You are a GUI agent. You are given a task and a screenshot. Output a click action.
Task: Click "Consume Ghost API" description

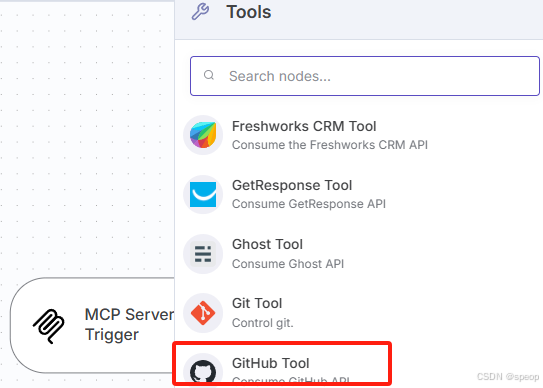[x=288, y=264]
